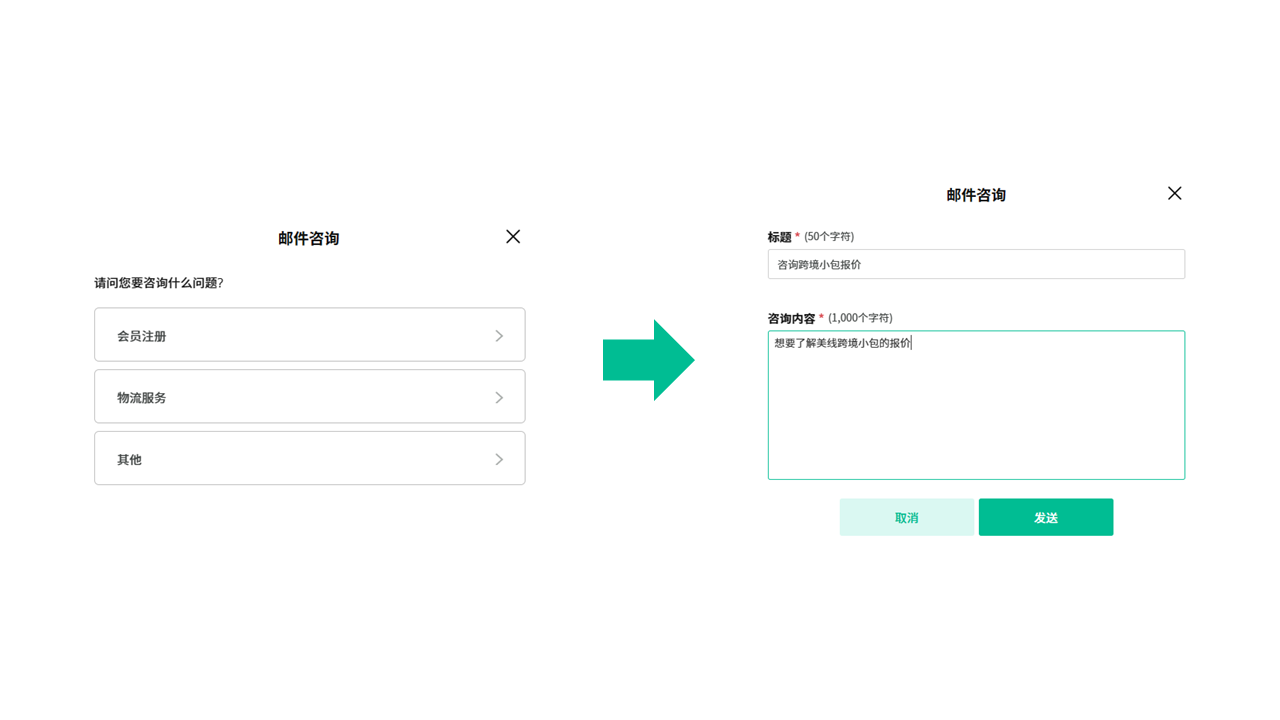Expand the 其他 option via its chevron
The height and width of the screenshot is (720, 1280).
pos(499,458)
